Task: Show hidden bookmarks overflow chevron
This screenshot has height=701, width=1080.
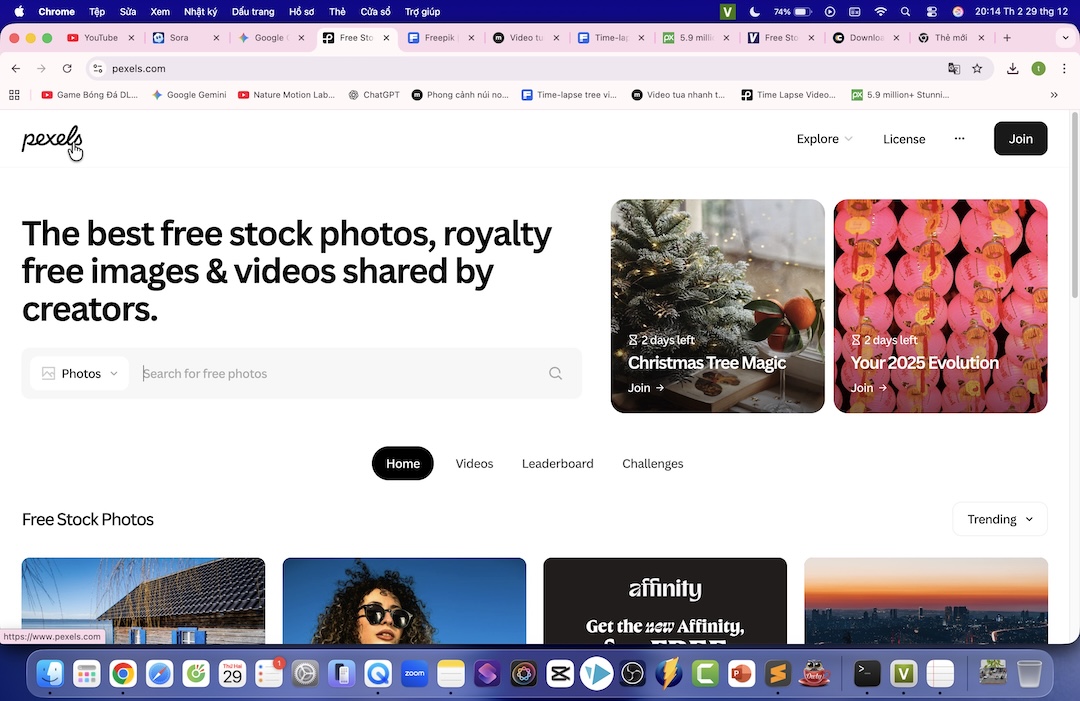Action: (x=1054, y=95)
